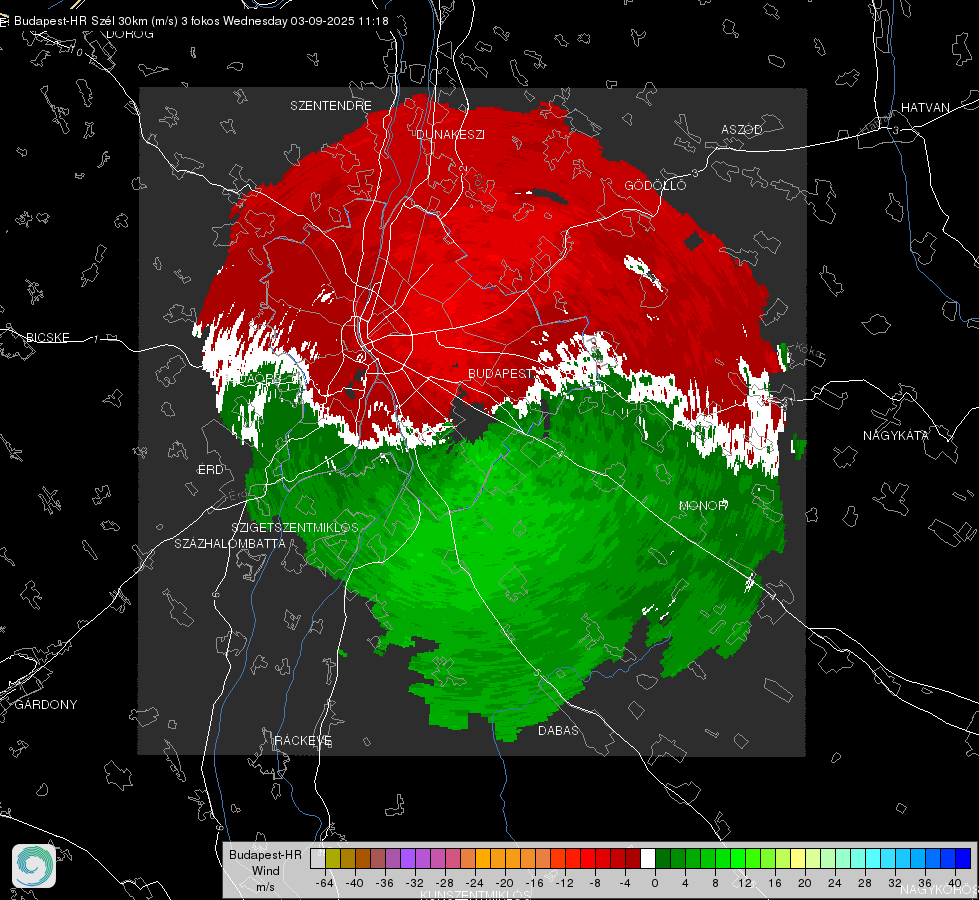The image size is (979, 900).
Task: Click the ASZÓD map label
Action: [742, 129]
